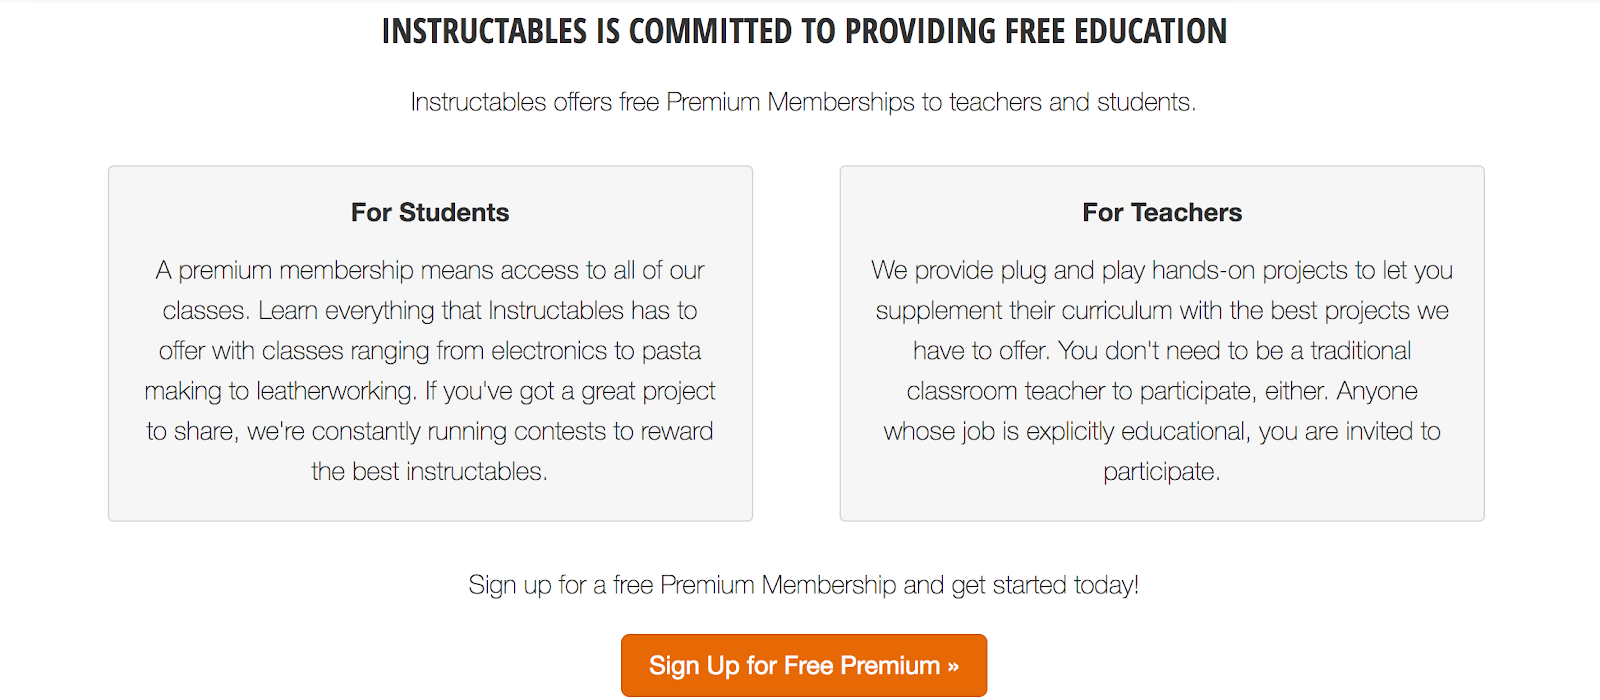Click the students premium membership description paragraph

(x=430, y=371)
